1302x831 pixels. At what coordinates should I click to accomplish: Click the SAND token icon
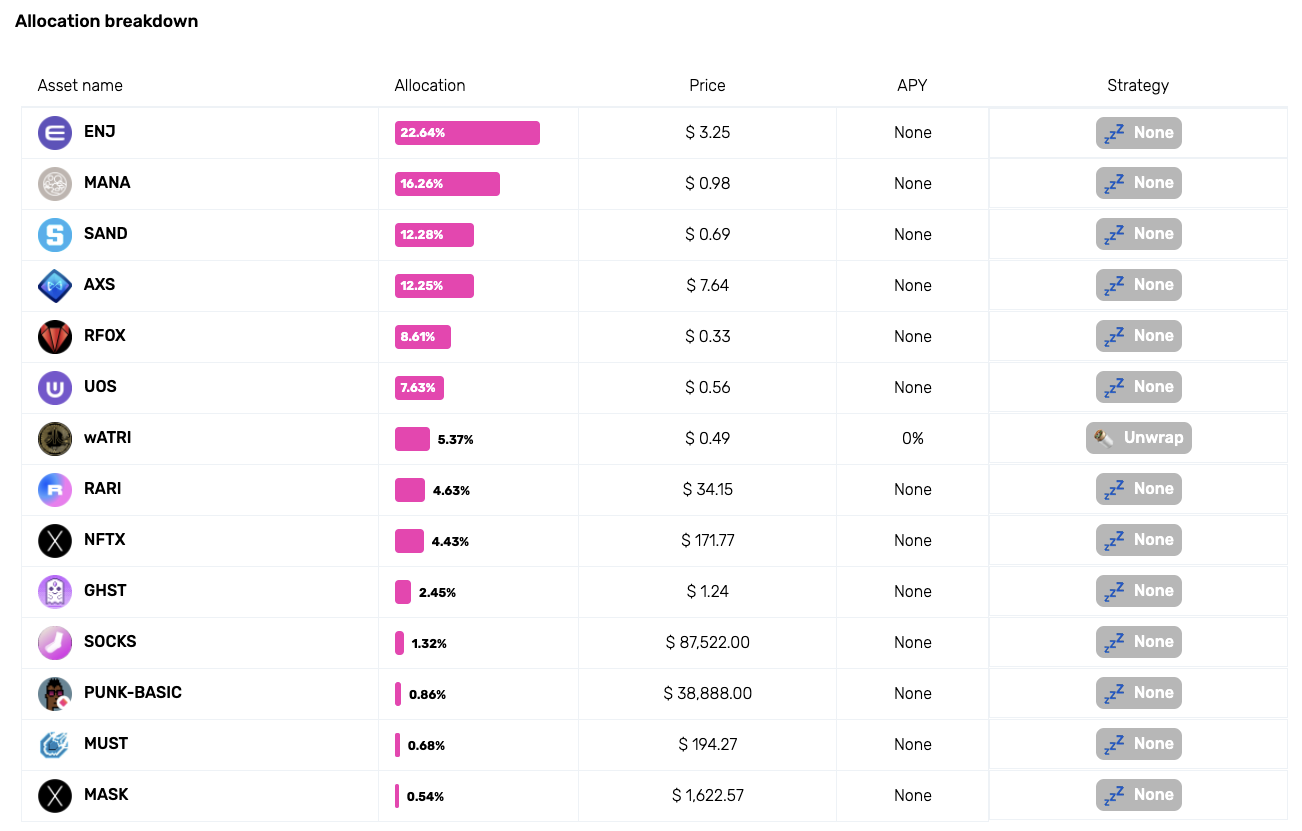[x=55, y=235]
